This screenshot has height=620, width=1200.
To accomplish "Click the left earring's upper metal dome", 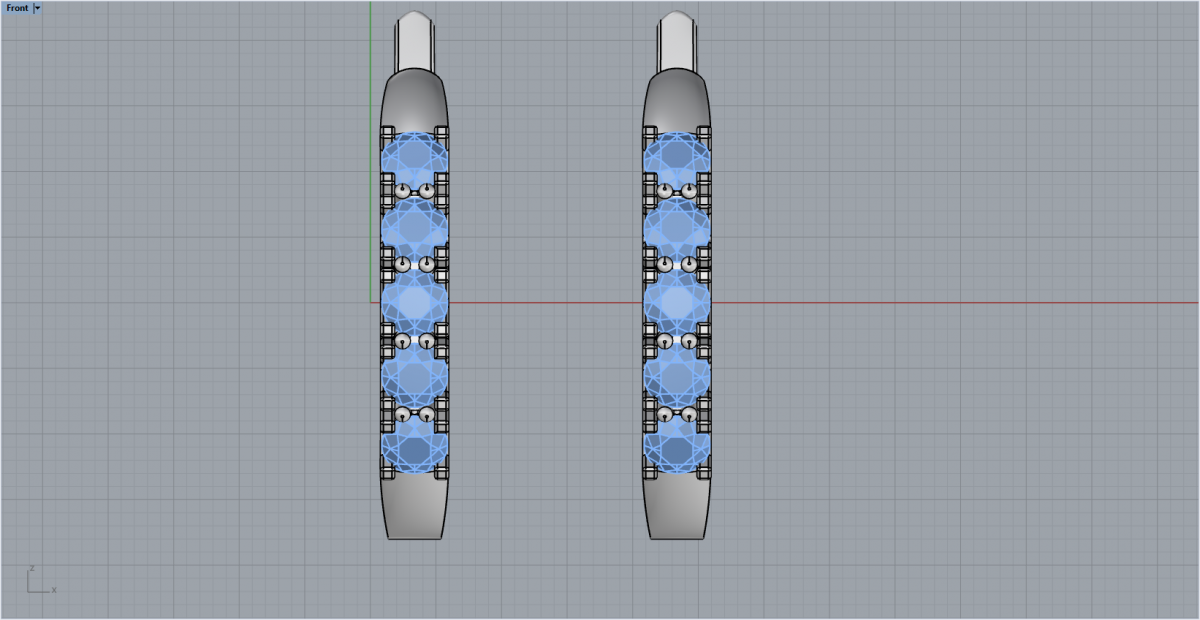I will pos(415,100).
